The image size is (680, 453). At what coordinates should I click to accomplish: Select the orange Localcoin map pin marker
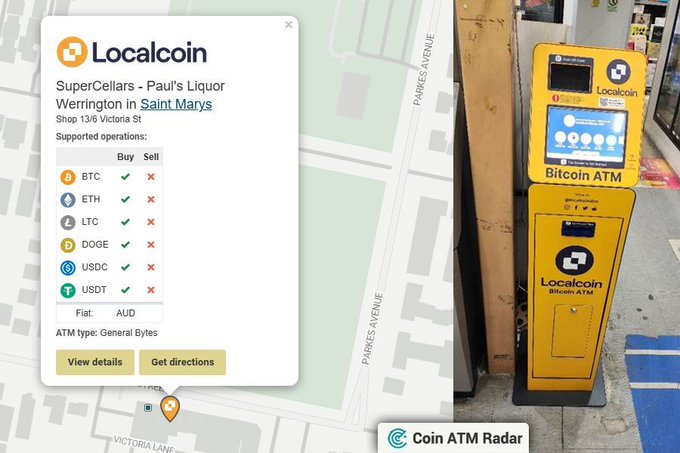[170, 409]
